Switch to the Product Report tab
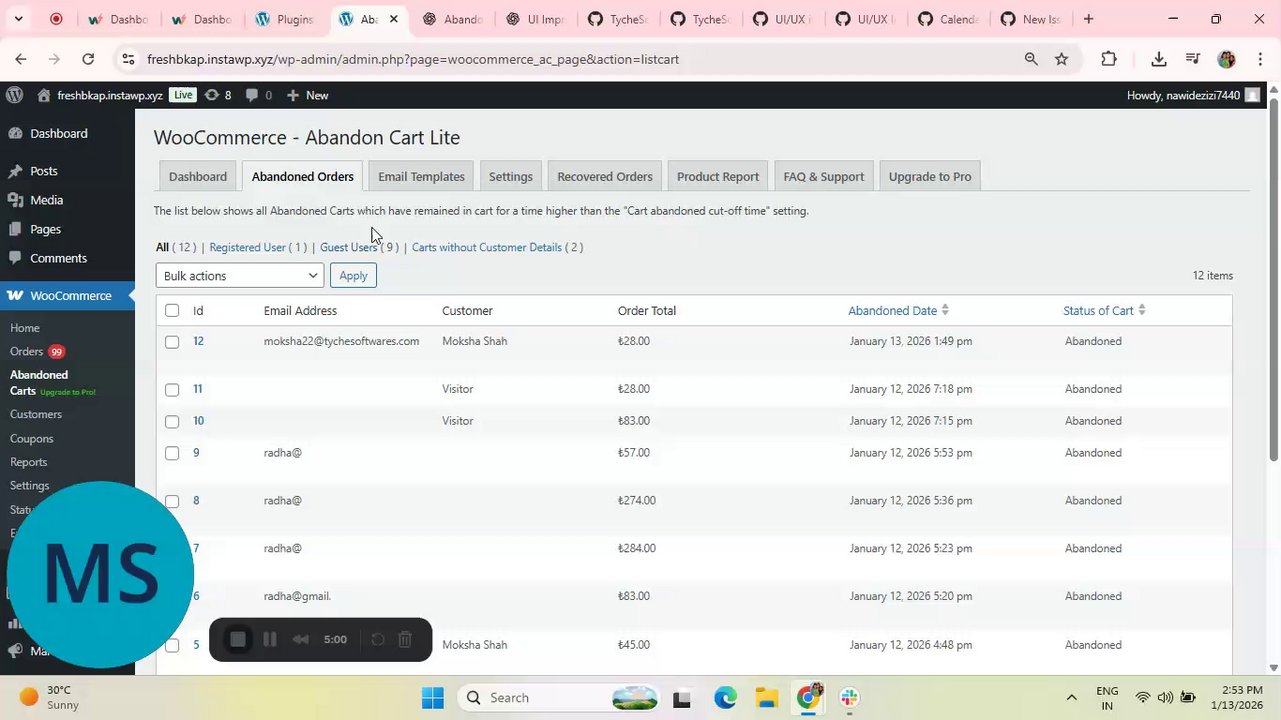 718,176
